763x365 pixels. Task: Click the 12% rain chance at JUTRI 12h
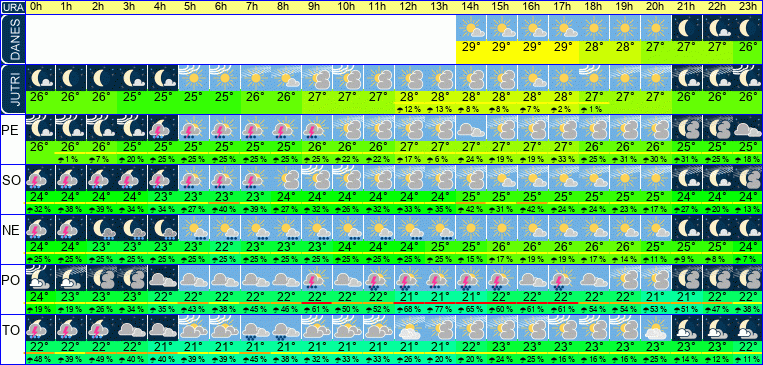click(409, 109)
